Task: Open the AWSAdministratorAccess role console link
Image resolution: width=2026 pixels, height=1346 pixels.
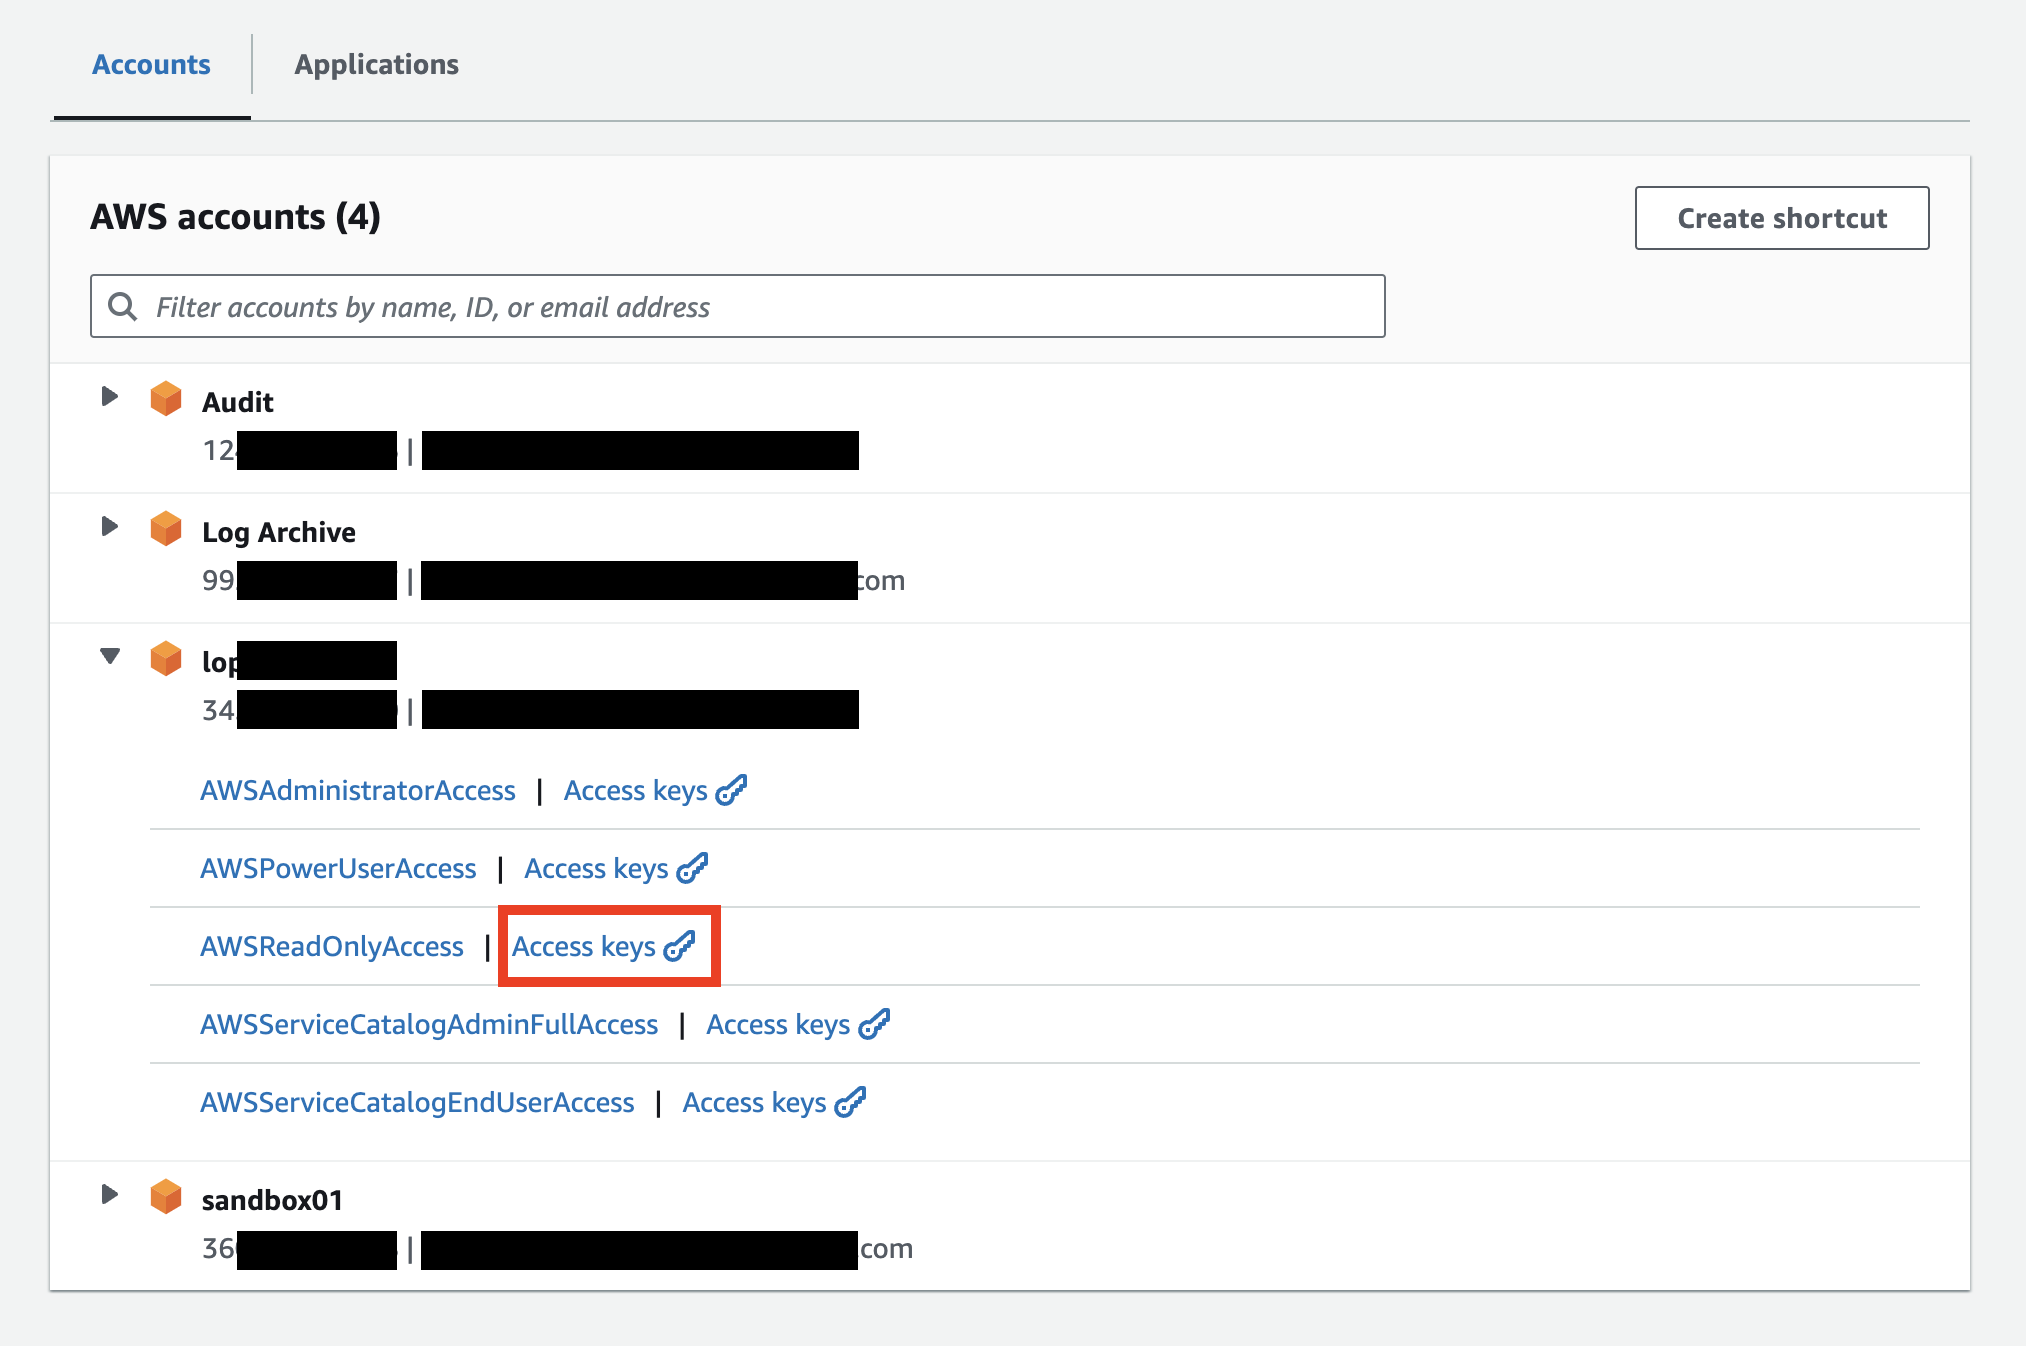Action: click(358, 789)
